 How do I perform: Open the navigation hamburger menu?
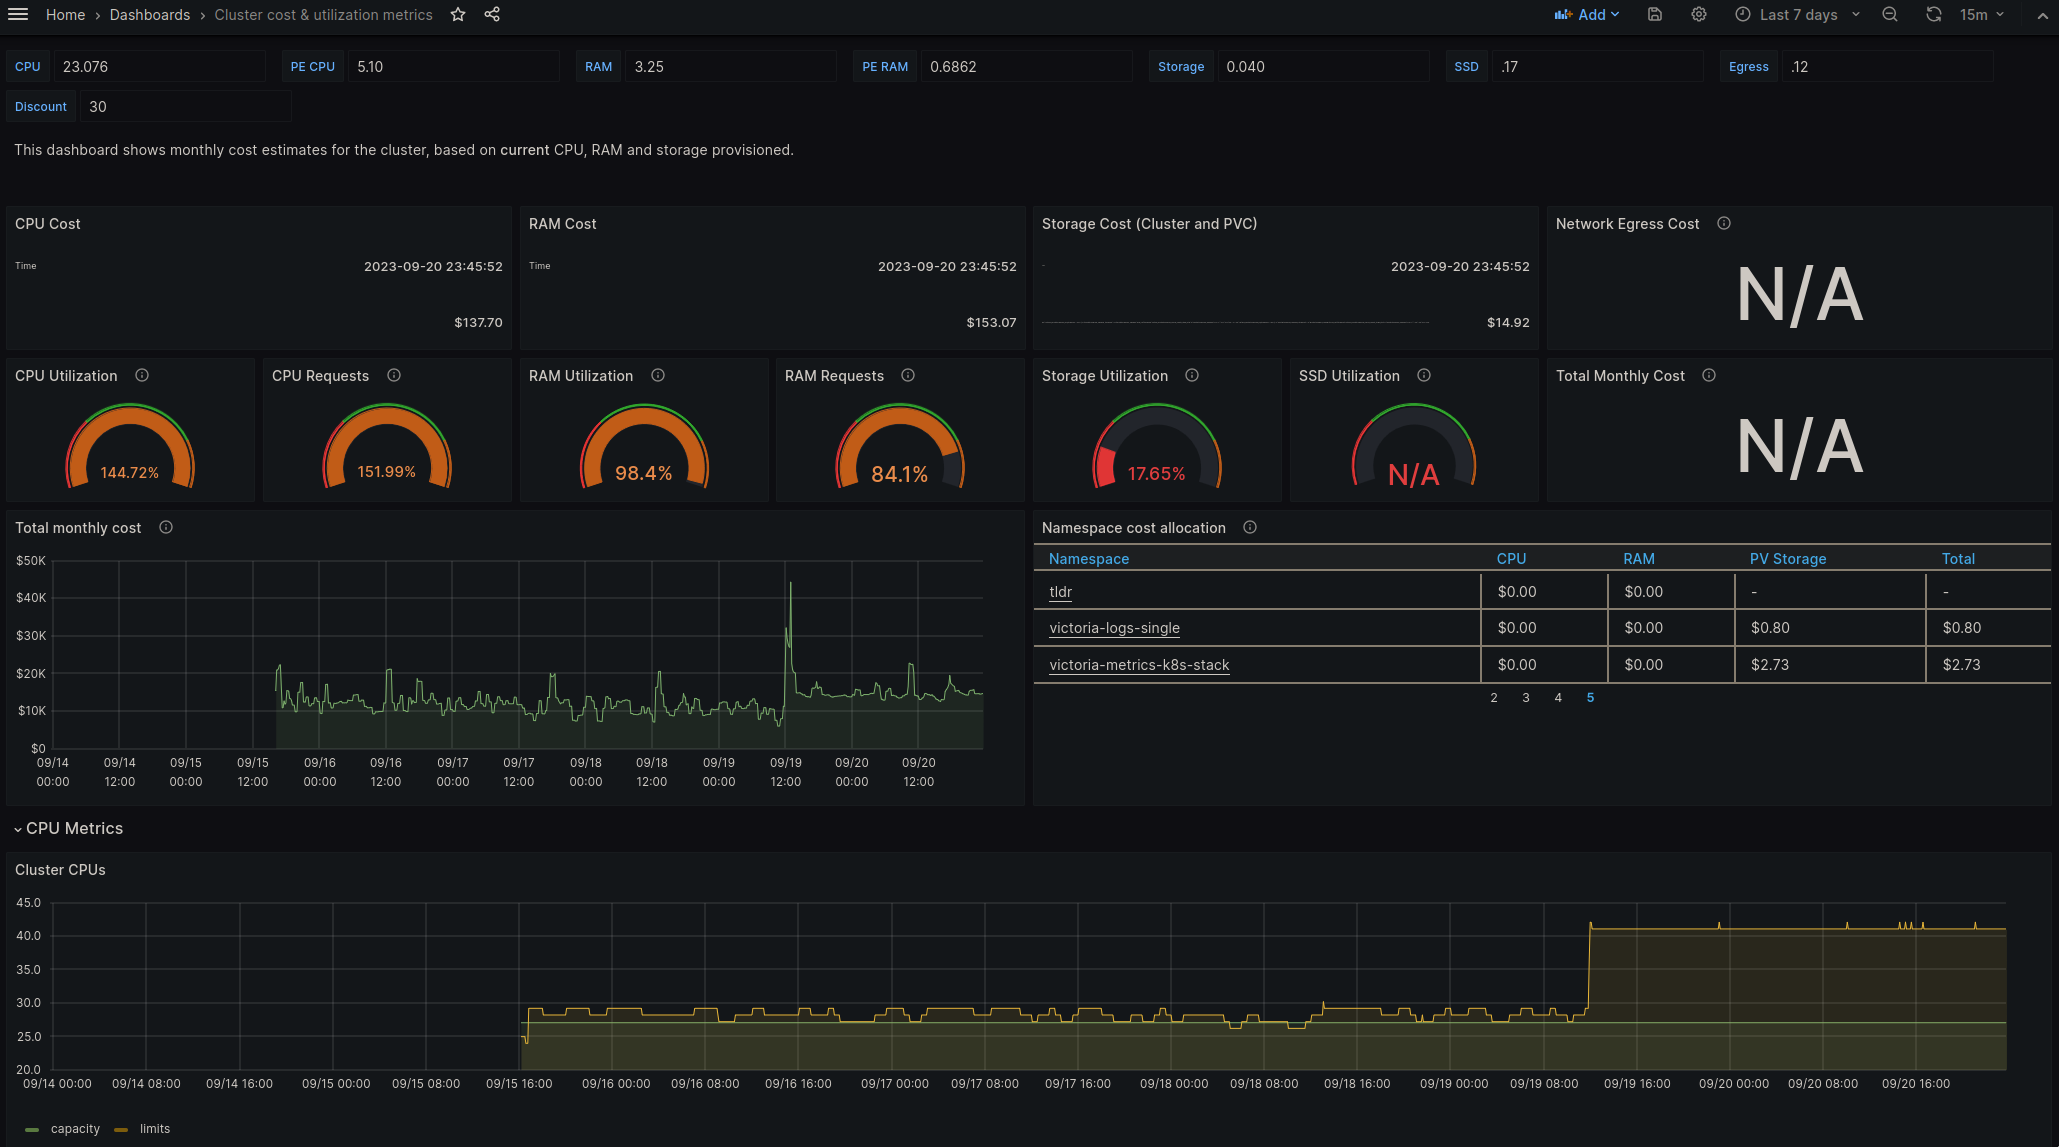18,14
